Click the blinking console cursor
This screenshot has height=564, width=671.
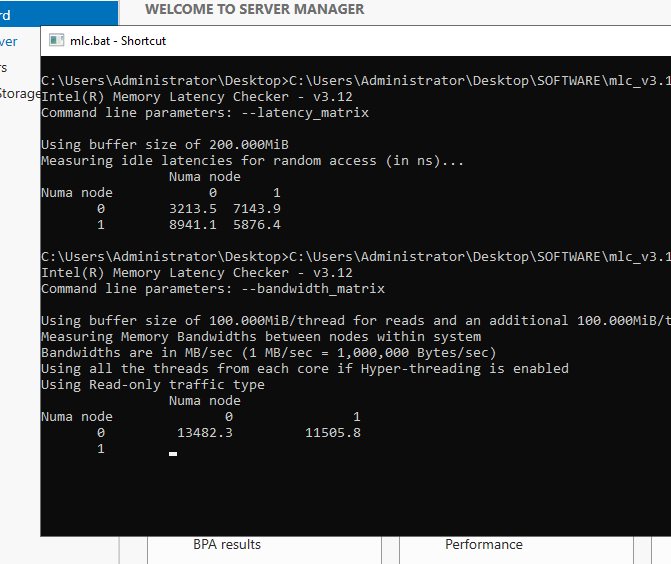click(x=173, y=454)
